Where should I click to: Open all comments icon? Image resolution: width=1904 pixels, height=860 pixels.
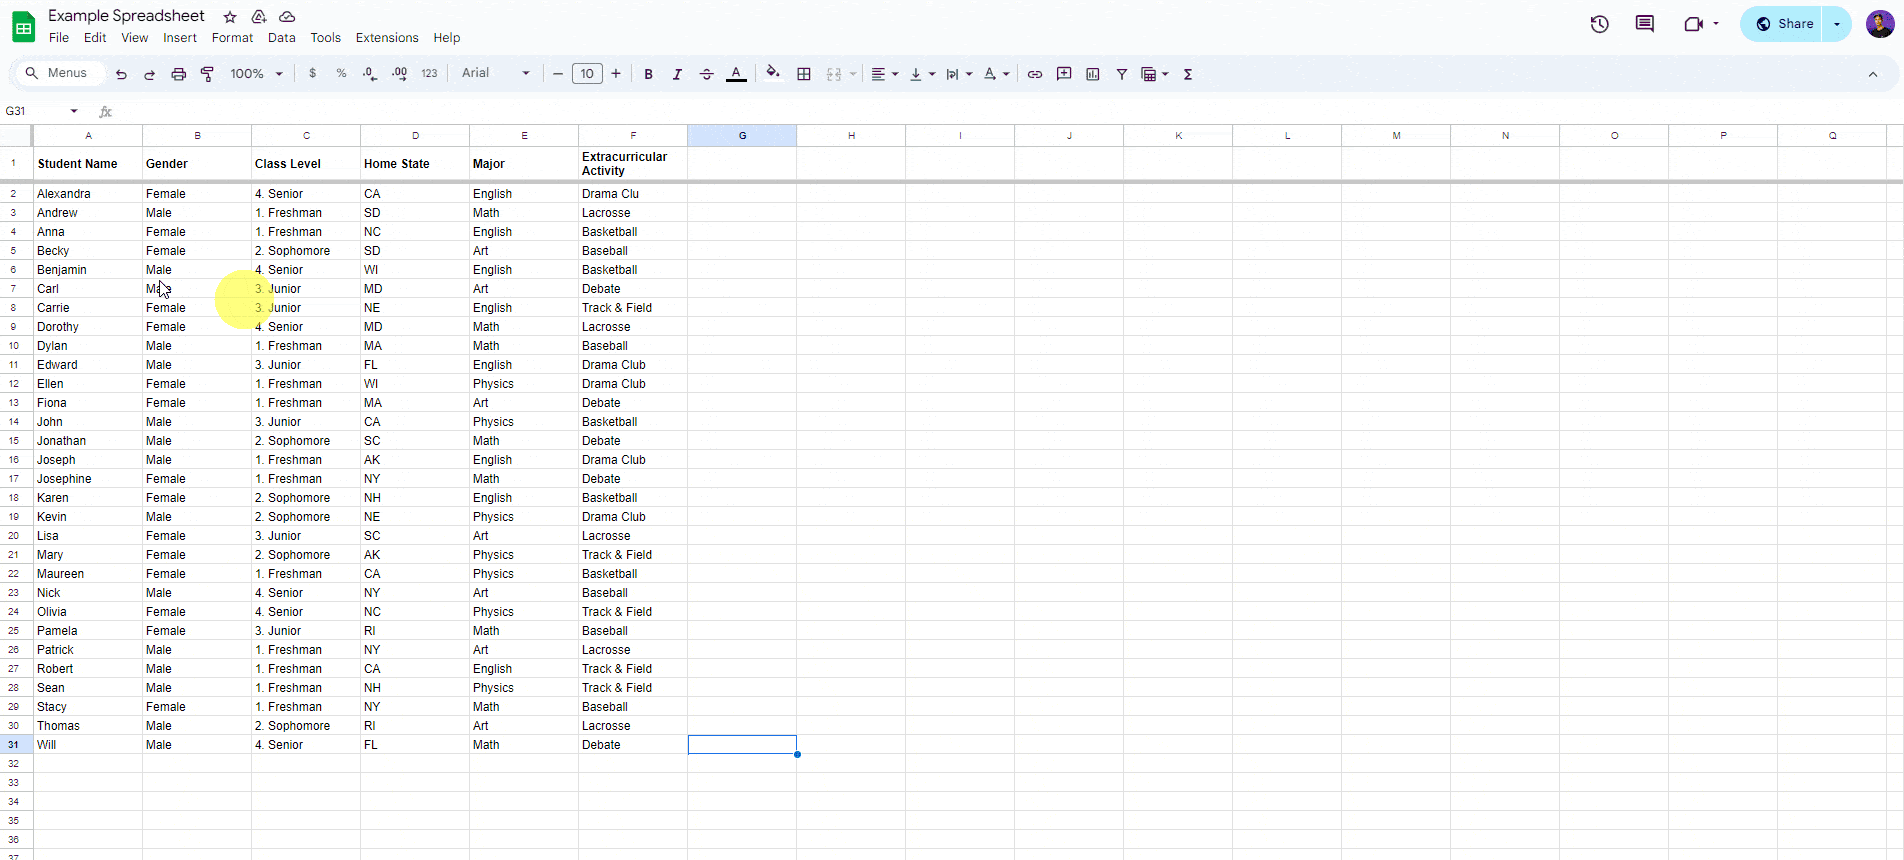click(x=1645, y=24)
